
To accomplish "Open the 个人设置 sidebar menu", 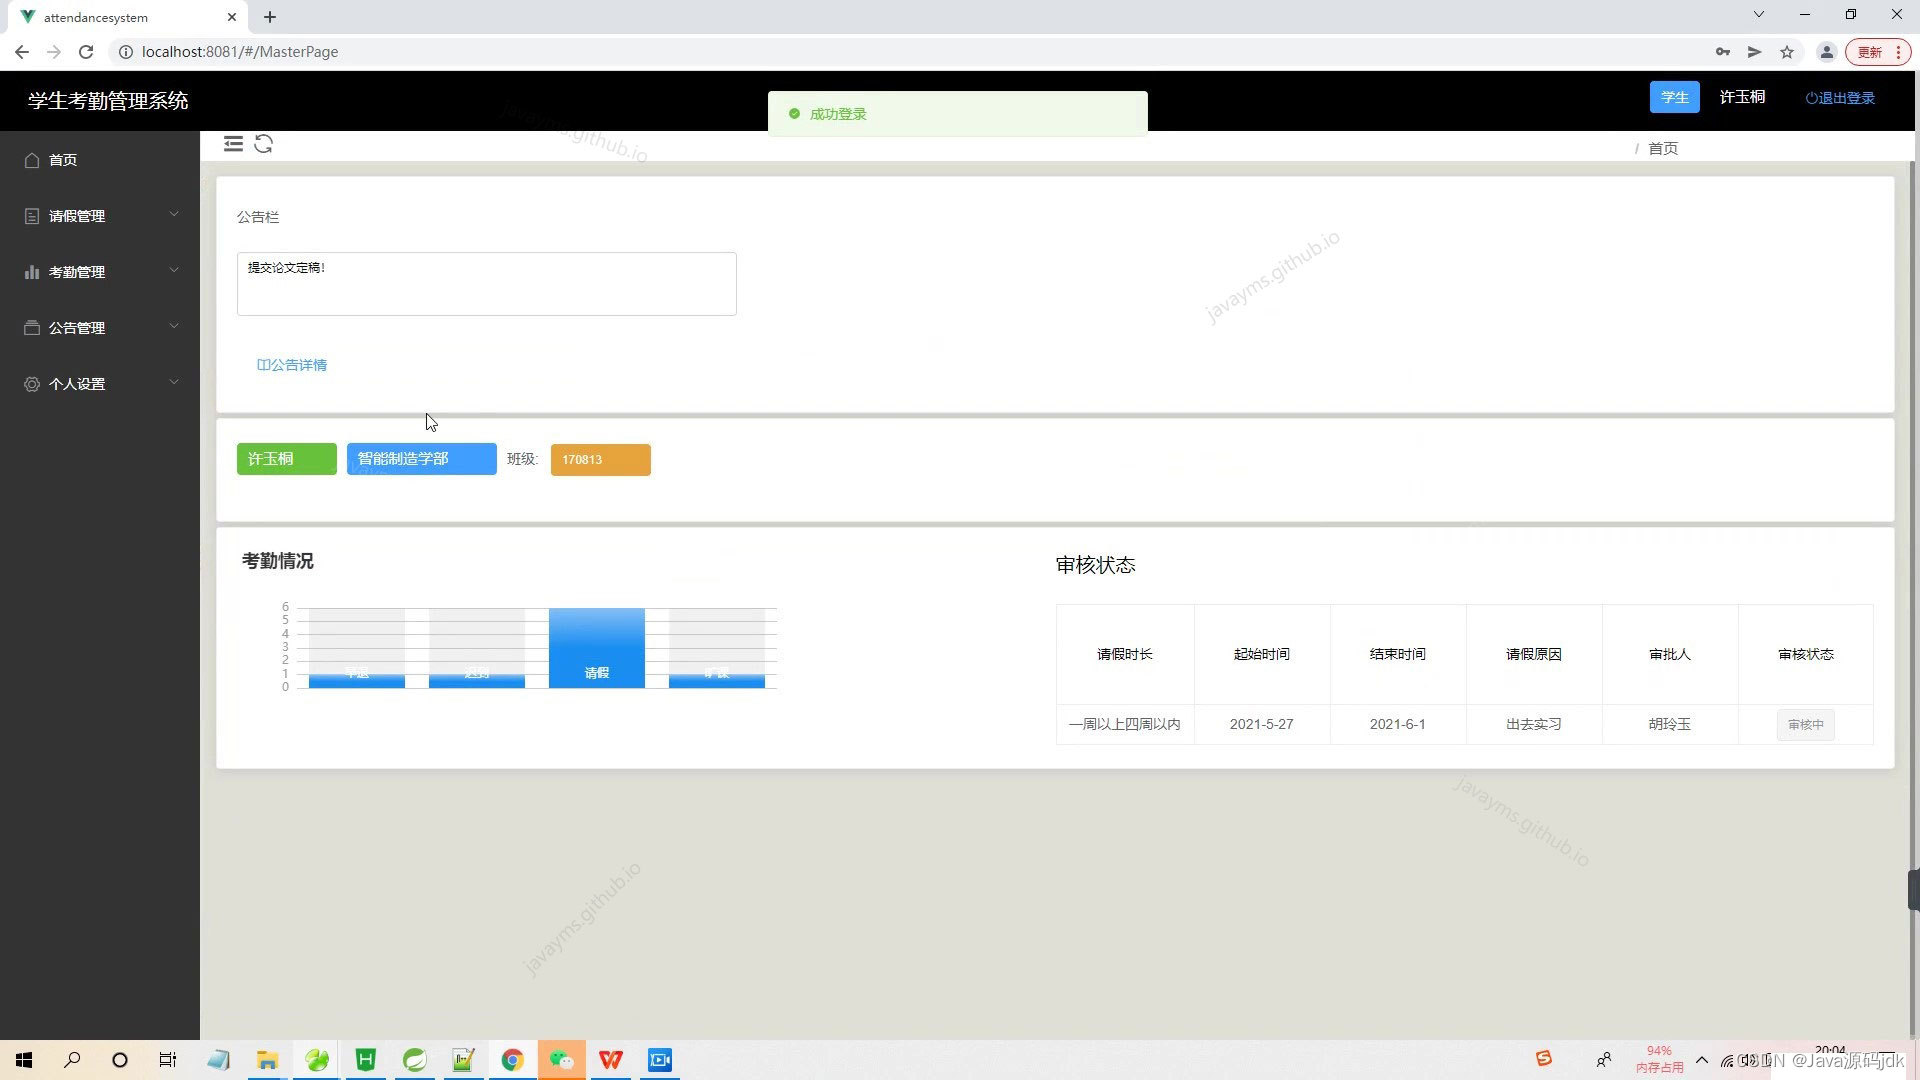I will (x=100, y=384).
